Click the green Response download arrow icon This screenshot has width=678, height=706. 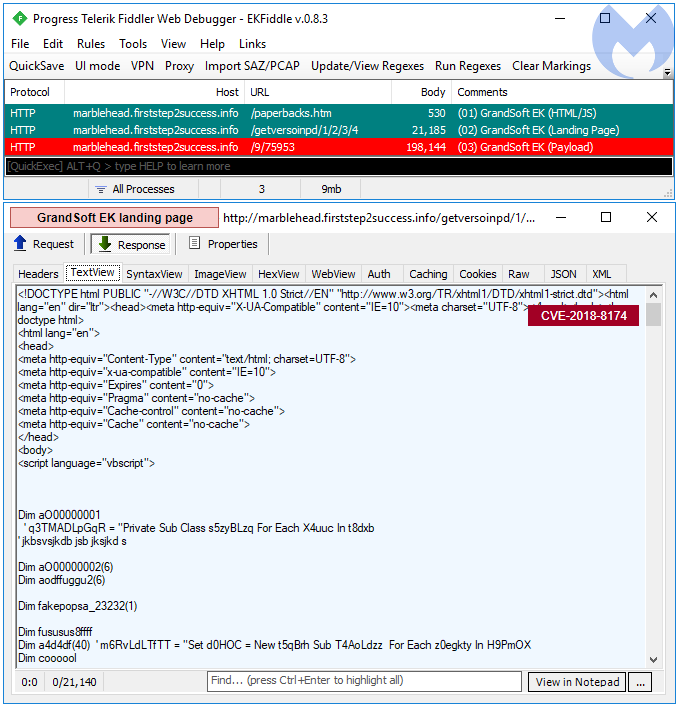click(105, 244)
